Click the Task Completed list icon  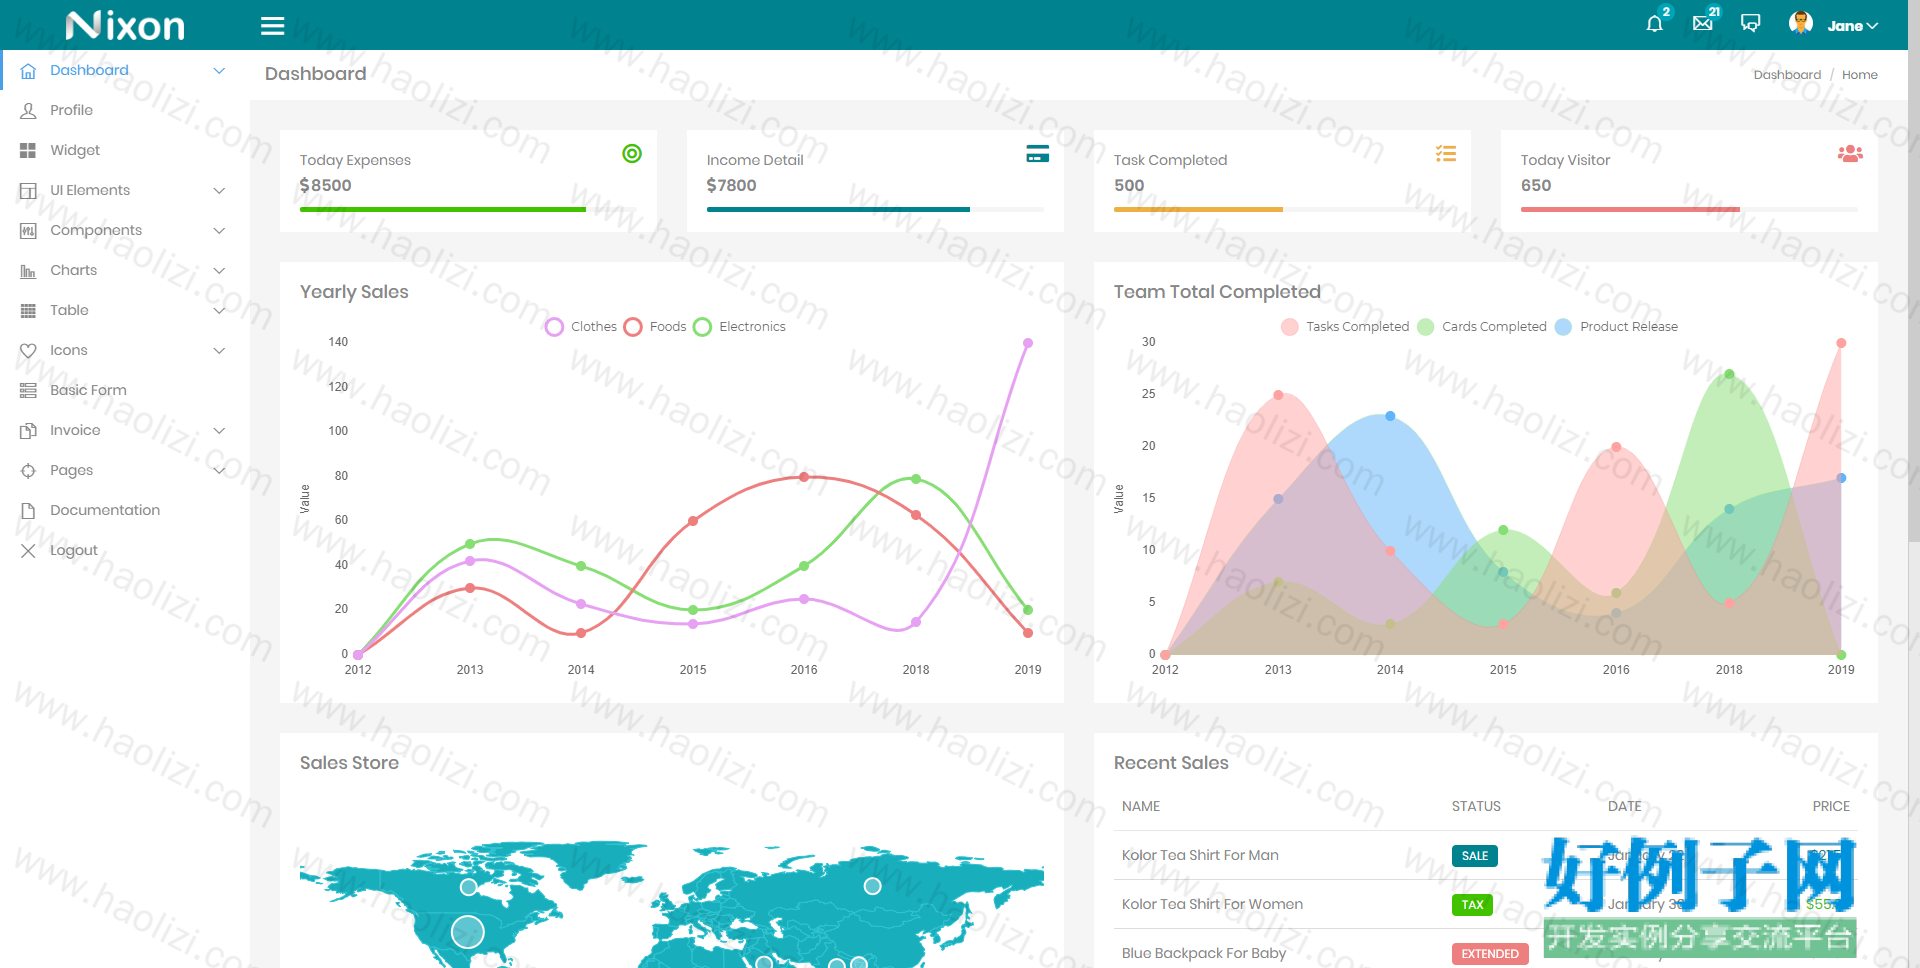click(x=1446, y=154)
